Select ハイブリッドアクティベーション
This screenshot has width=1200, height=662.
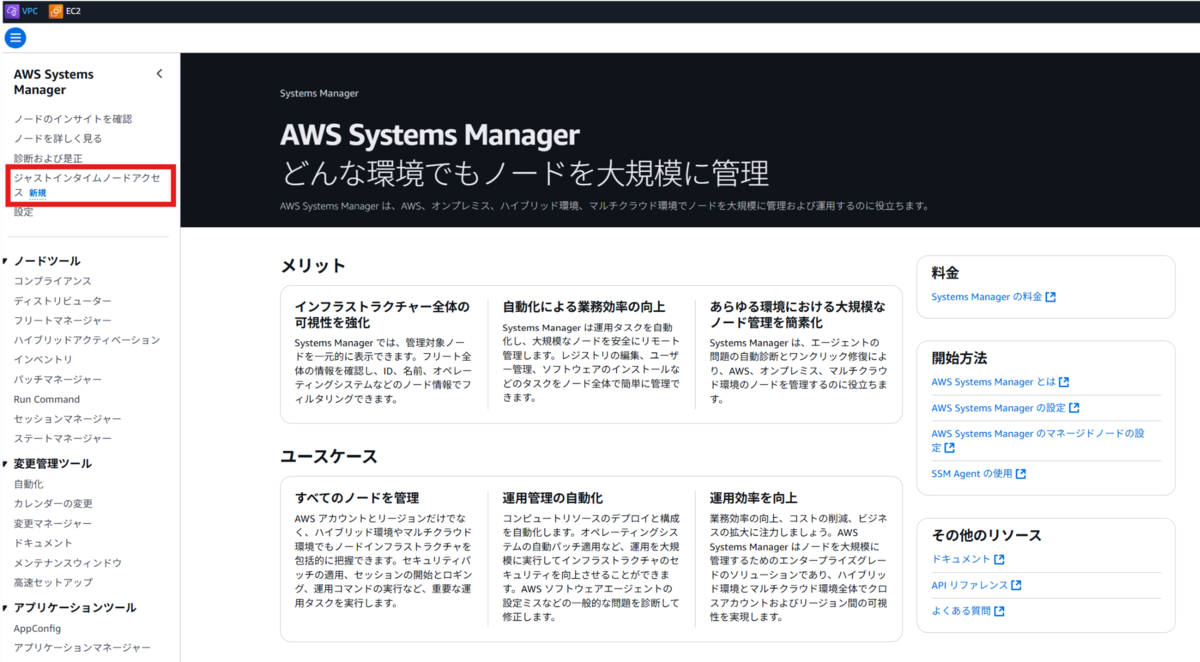tap(87, 340)
